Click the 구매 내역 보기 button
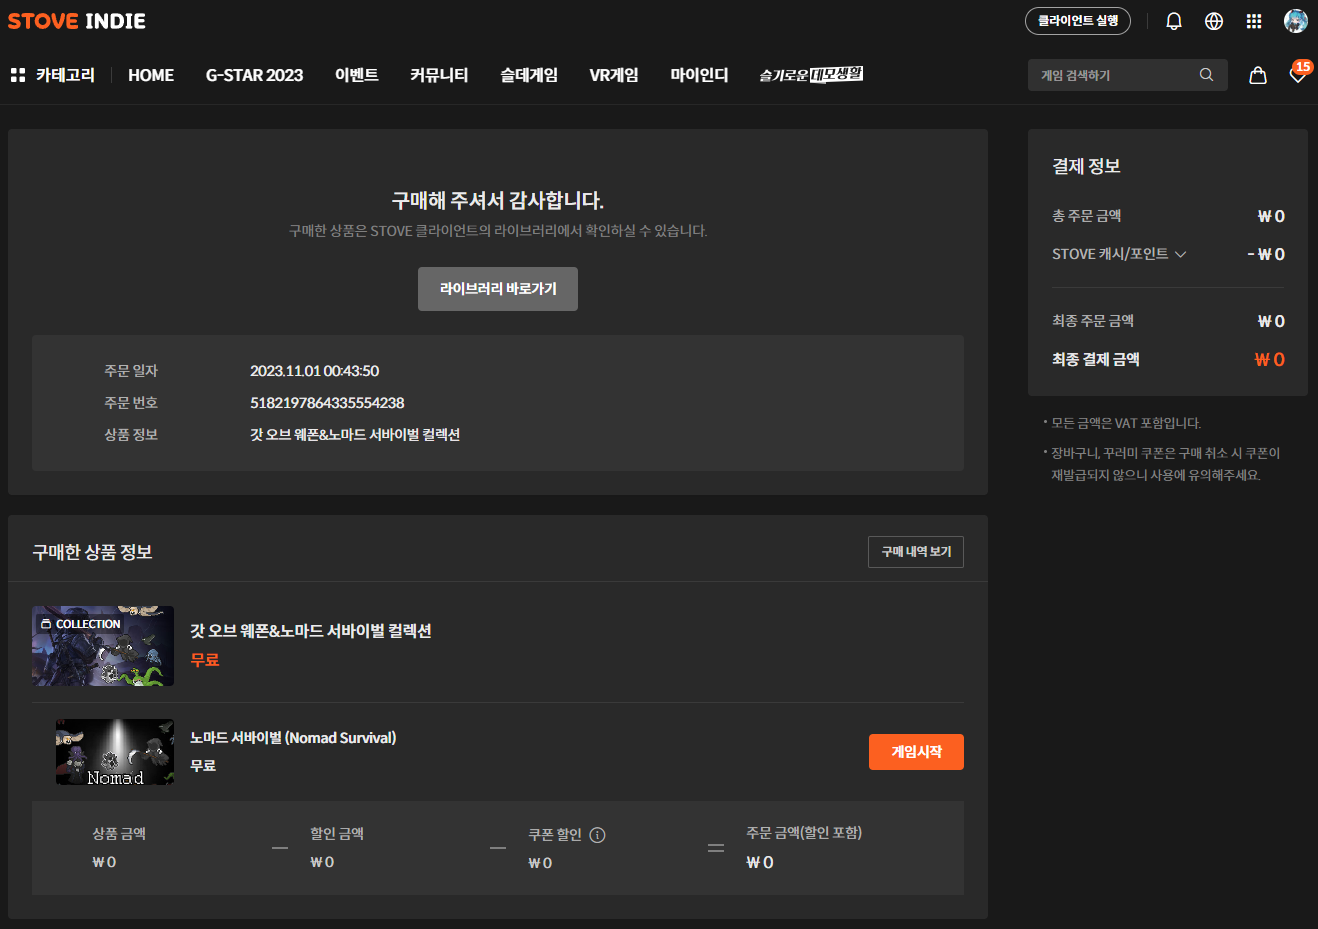This screenshot has width=1318, height=929. 915,552
